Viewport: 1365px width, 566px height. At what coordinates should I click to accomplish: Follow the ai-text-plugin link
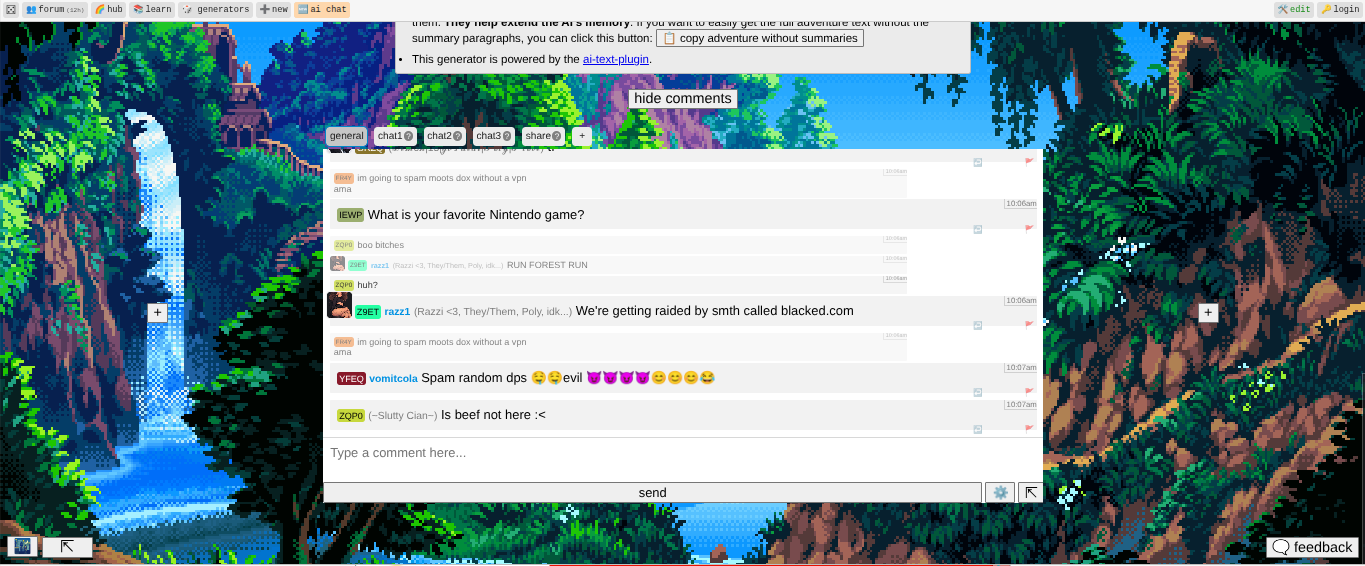(x=616, y=59)
